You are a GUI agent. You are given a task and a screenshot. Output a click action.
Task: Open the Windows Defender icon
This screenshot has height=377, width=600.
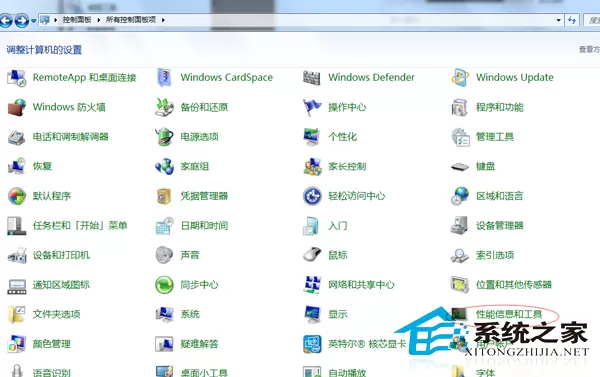pyautogui.click(x=311, y=78)
